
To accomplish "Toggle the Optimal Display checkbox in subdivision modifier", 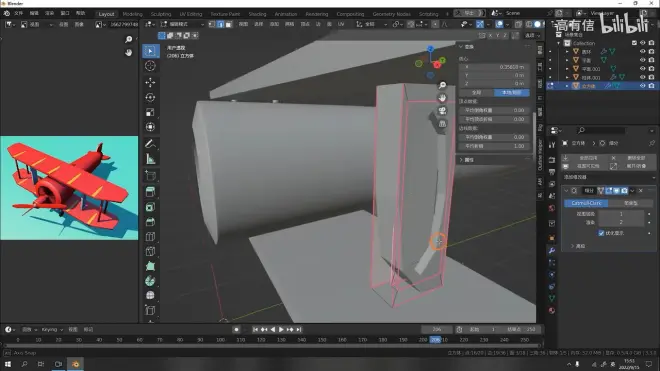I will [x=601, y=233].
